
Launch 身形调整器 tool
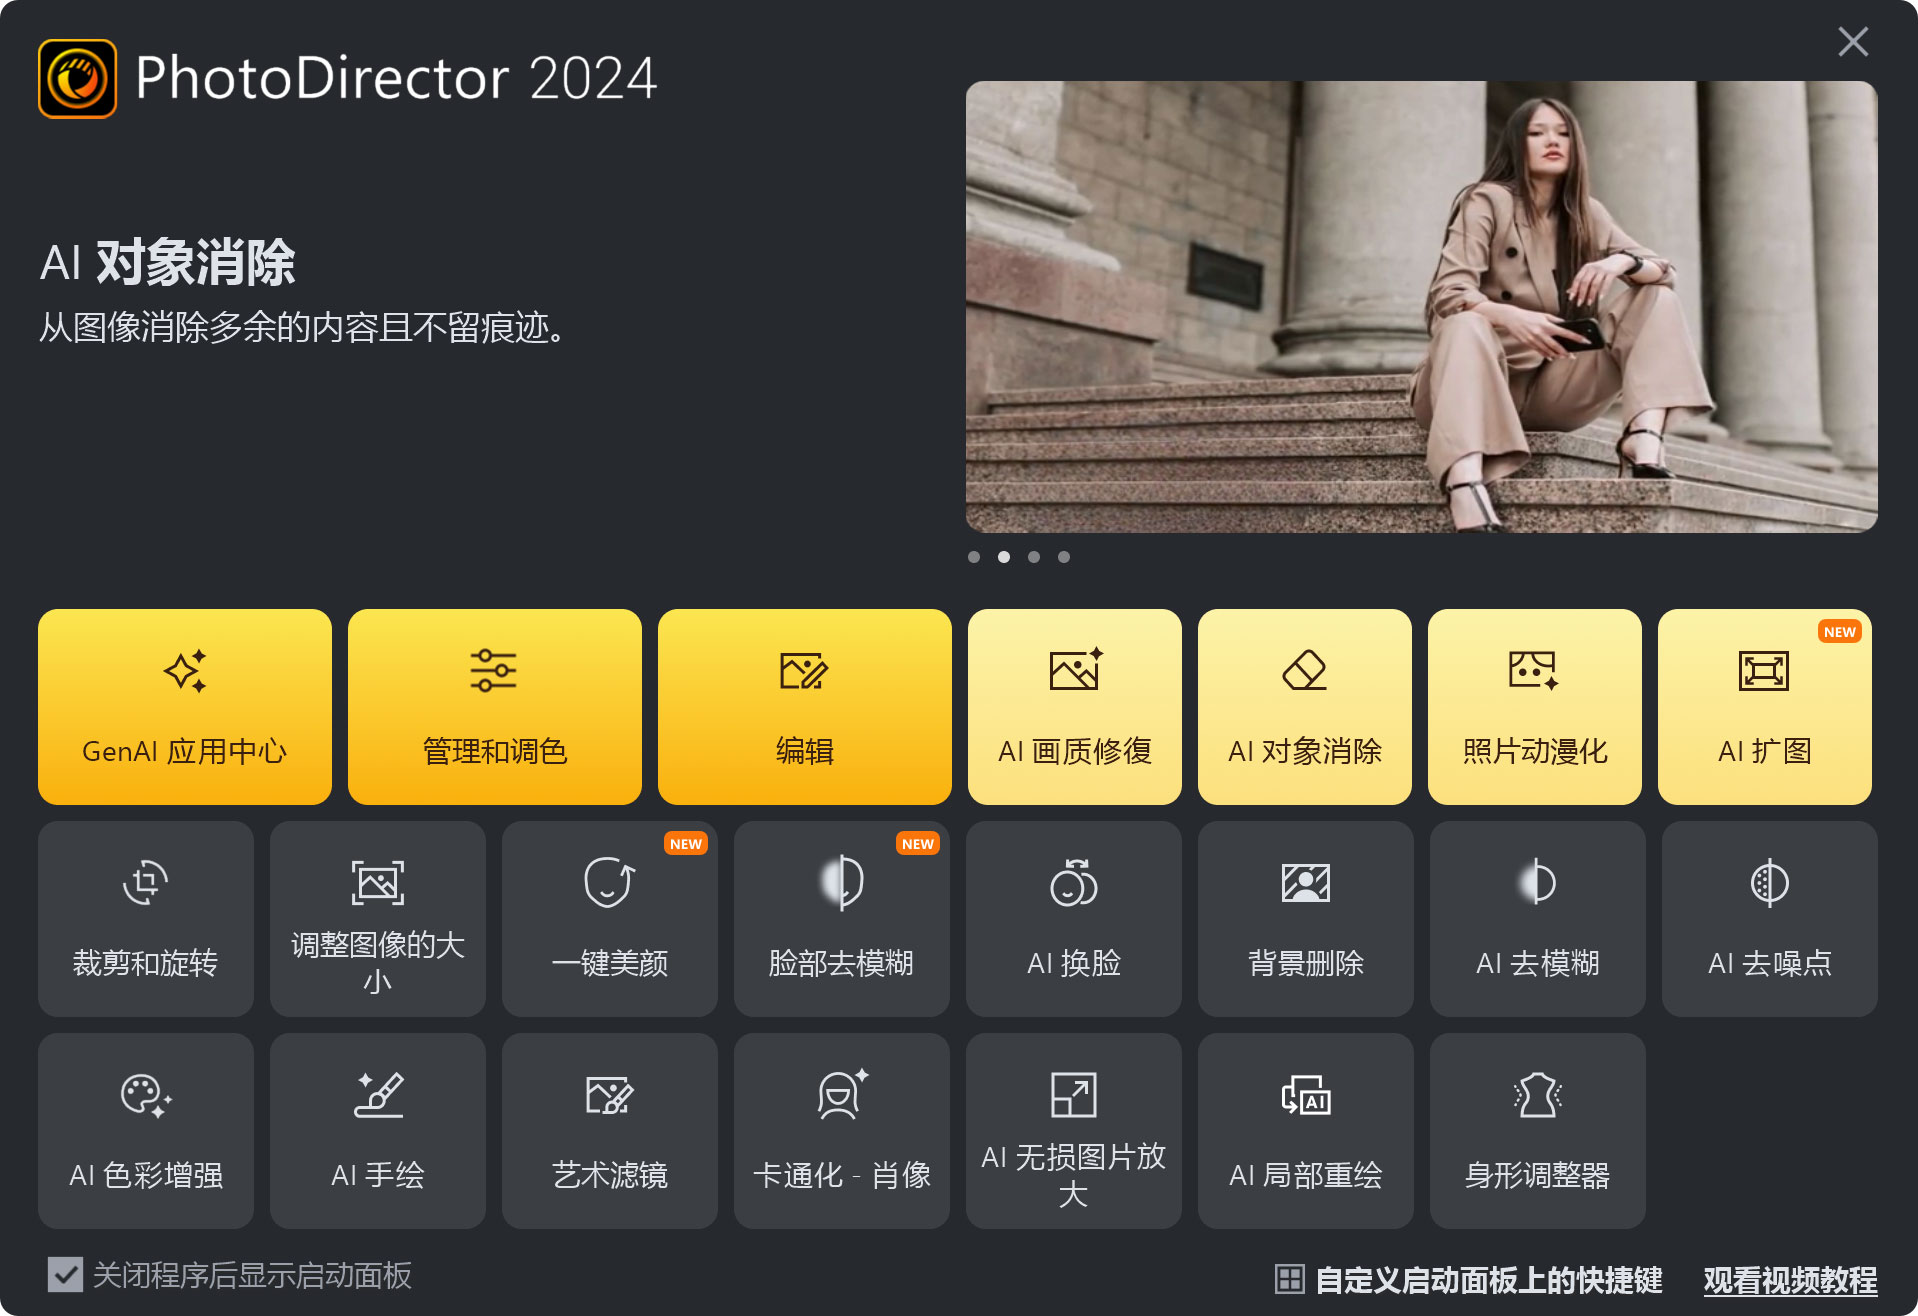[1538, 1131]
